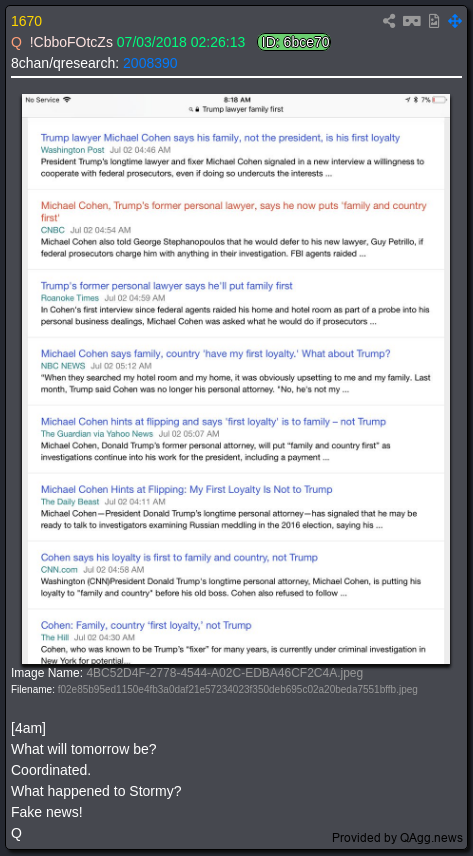Click The Hill source name
The width and height of the screenshot is (473, 856).
point(55,637)
